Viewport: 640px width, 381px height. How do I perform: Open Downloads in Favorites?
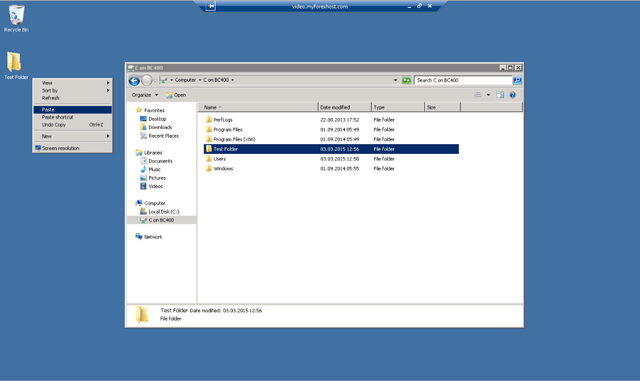tap(160, 127)
